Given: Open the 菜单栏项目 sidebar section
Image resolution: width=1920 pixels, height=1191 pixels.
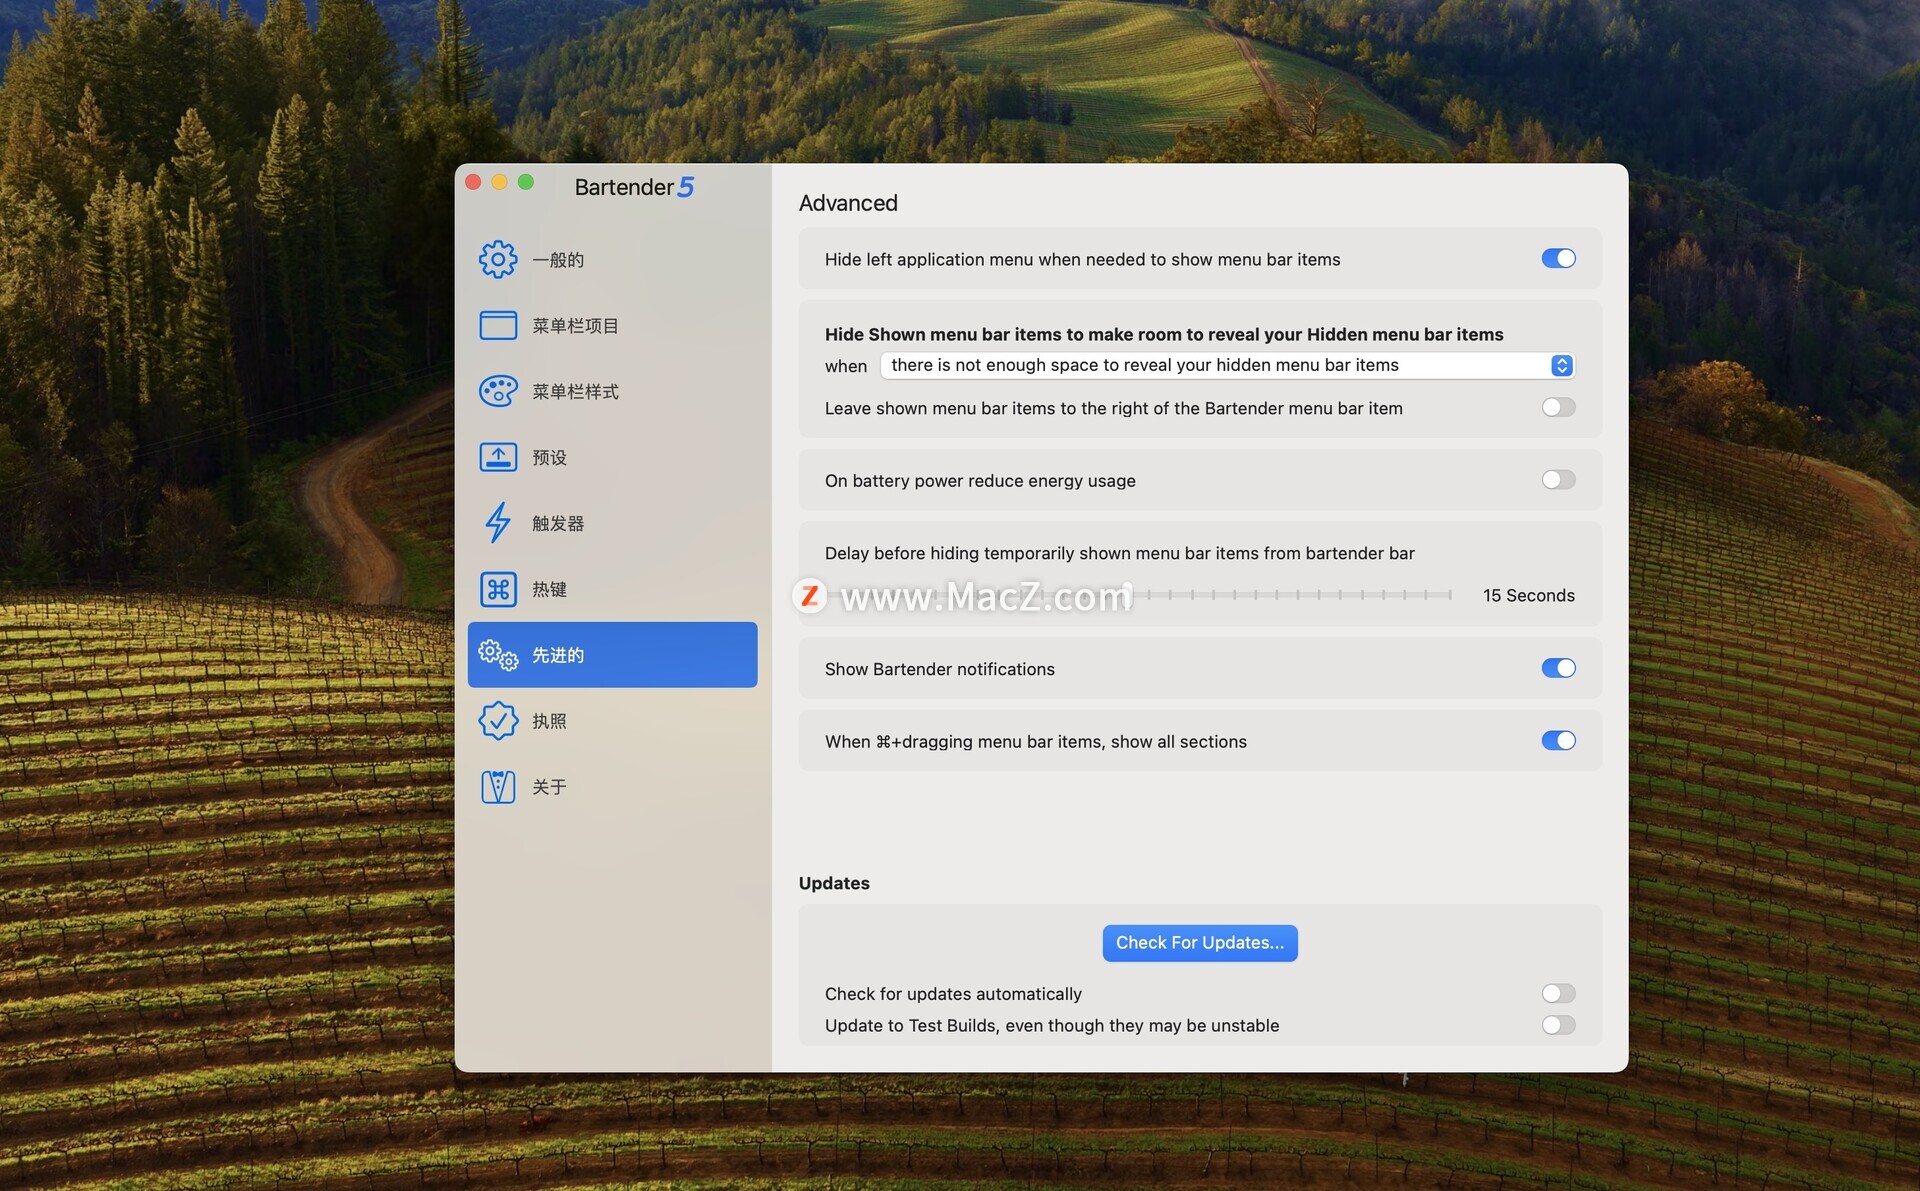Looking at the screenshot, I should coord(612,326).
